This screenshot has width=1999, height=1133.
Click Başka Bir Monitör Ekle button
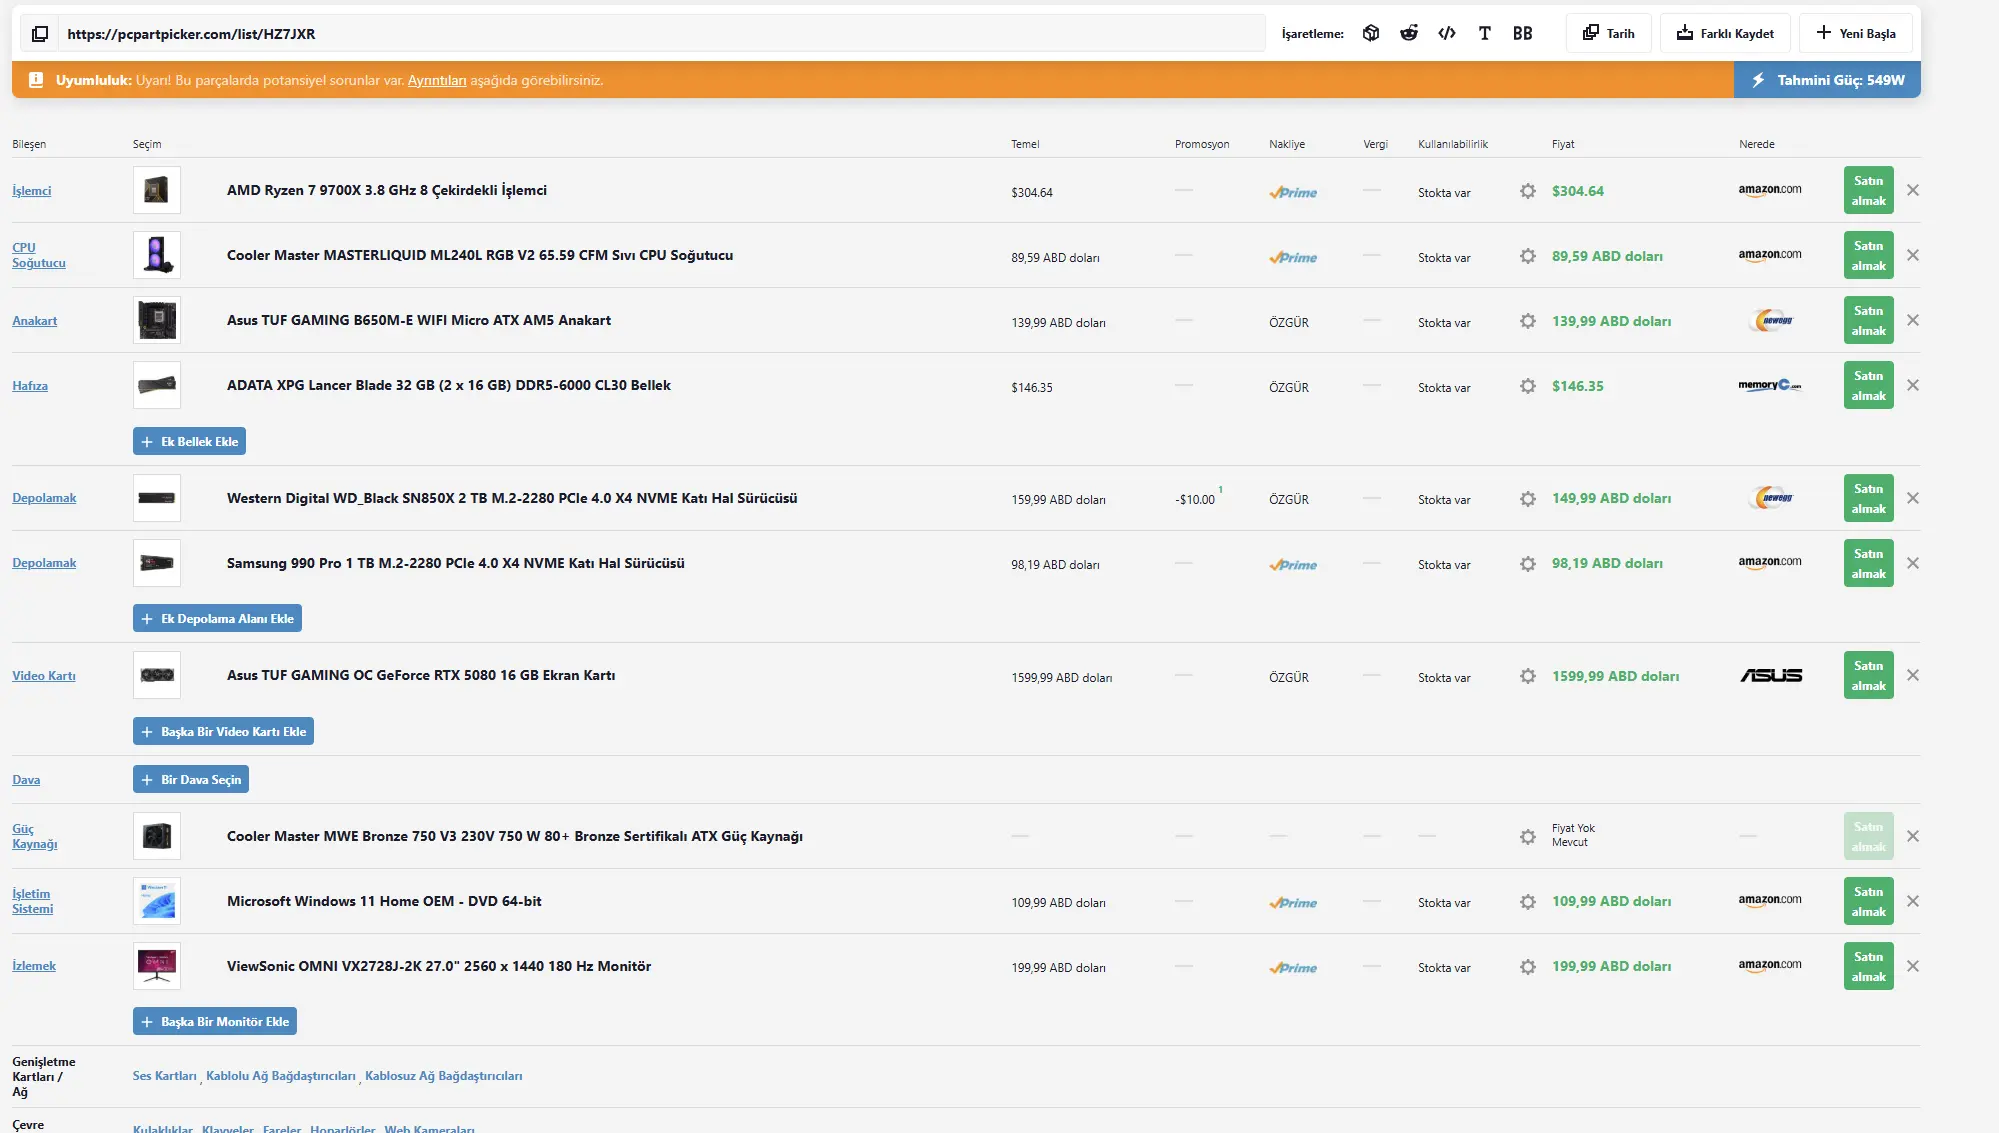[215, 1021]
